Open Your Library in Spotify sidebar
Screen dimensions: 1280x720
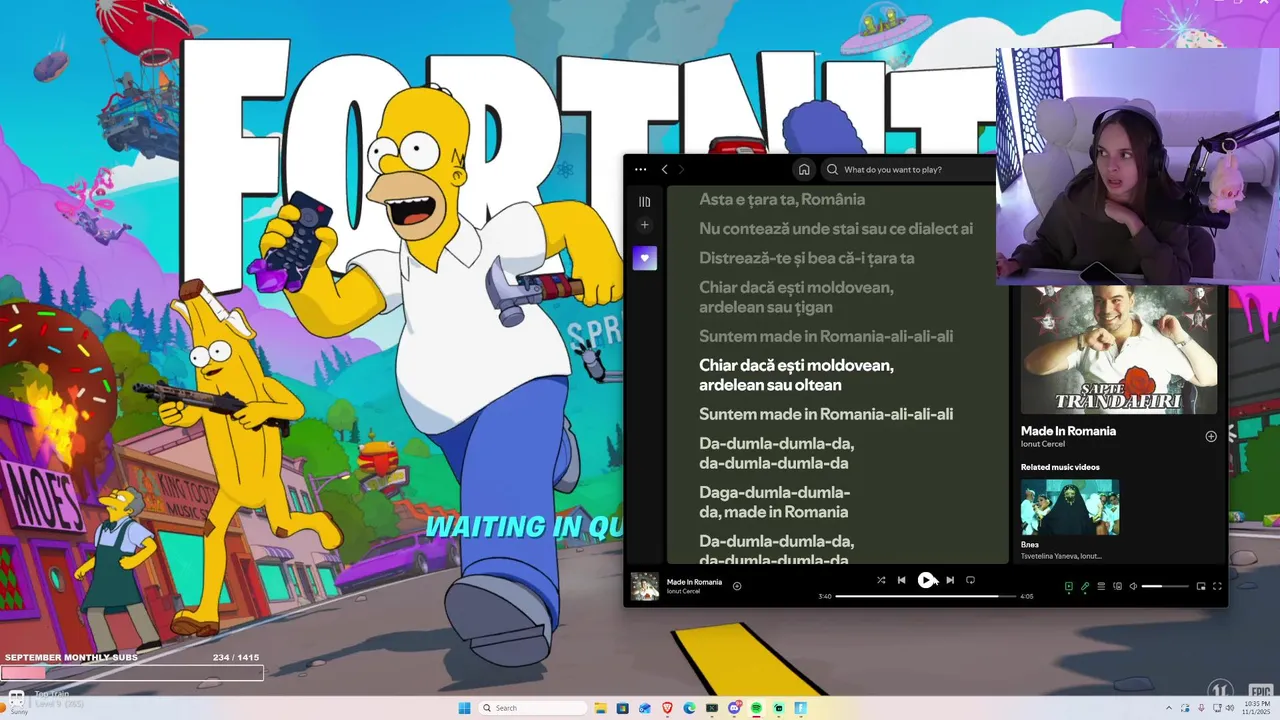pos(644,201)
